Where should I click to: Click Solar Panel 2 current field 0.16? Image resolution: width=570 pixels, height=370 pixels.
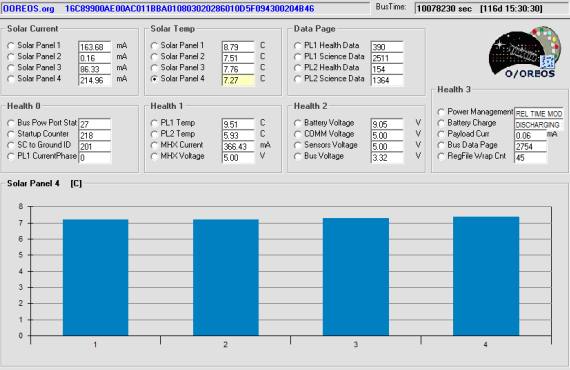[x=95, y=58]
